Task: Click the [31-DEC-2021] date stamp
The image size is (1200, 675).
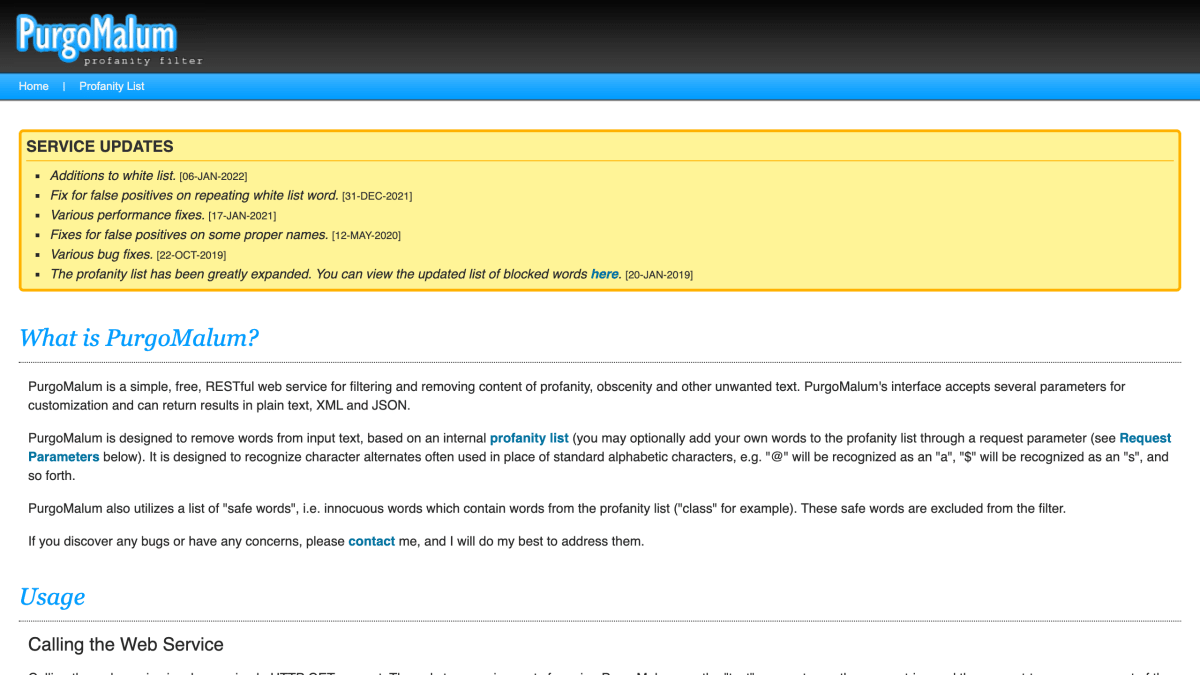Action: pyautogui.click(x=377, y=197)
